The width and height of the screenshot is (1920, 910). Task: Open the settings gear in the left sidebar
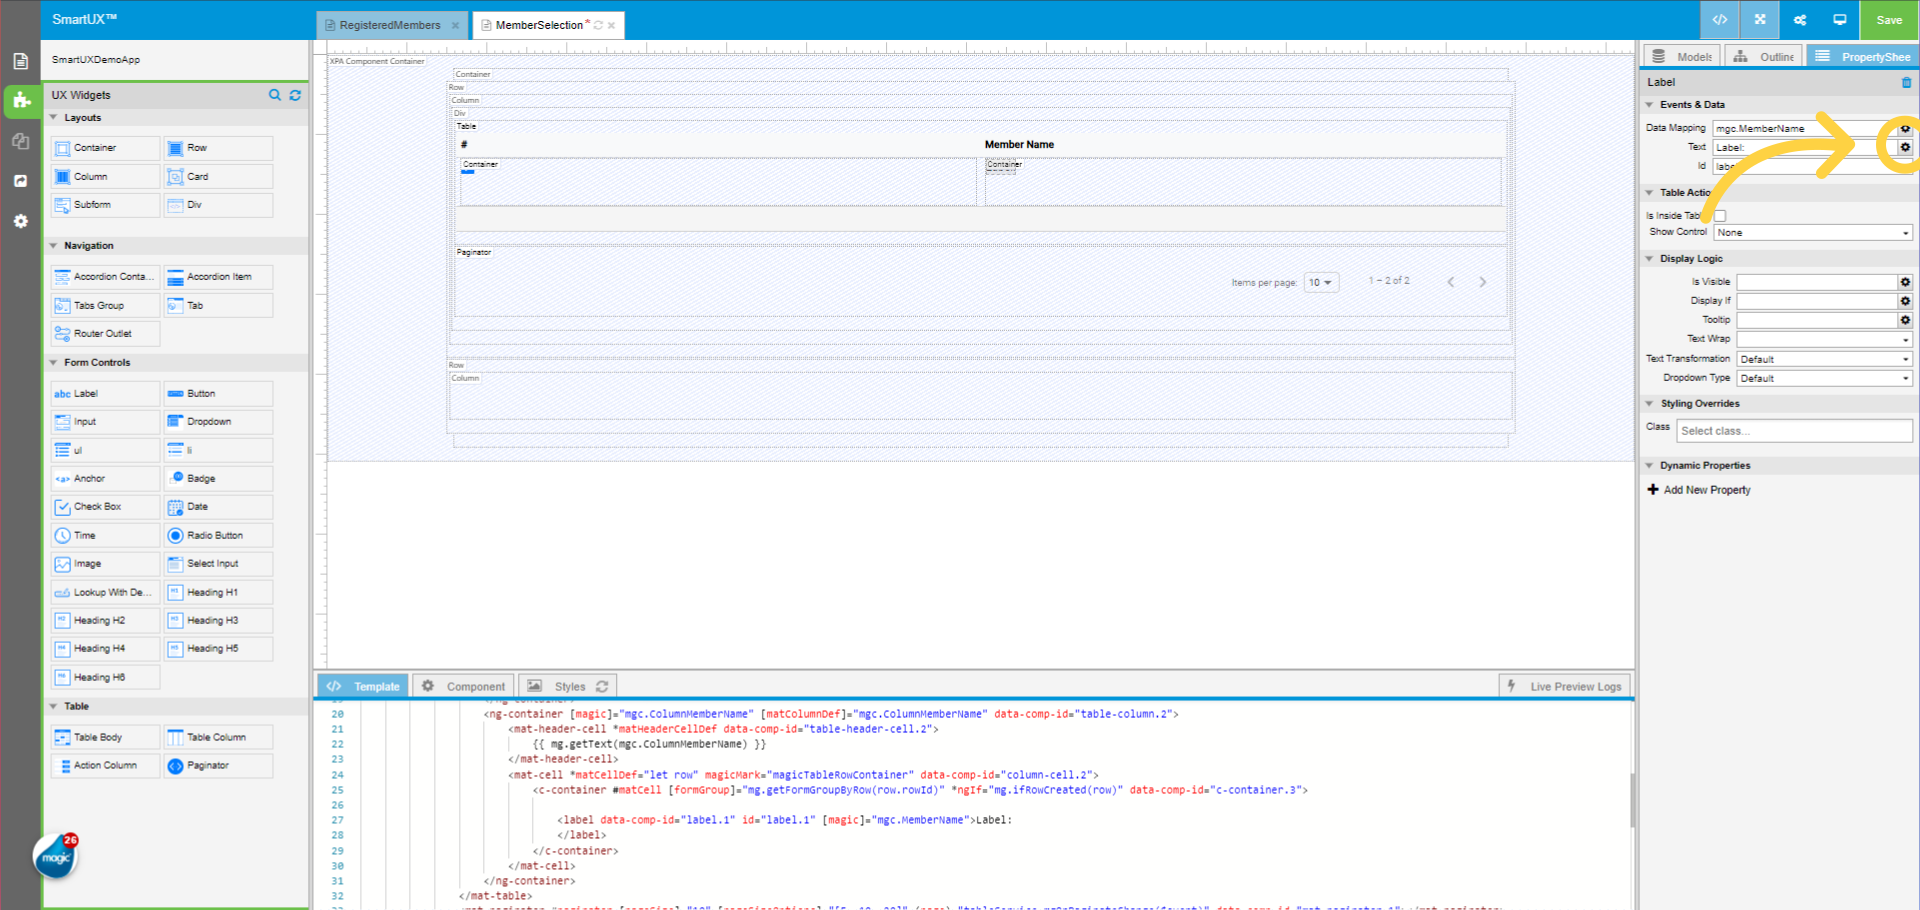pyautogui.click(x=20, y=221)
